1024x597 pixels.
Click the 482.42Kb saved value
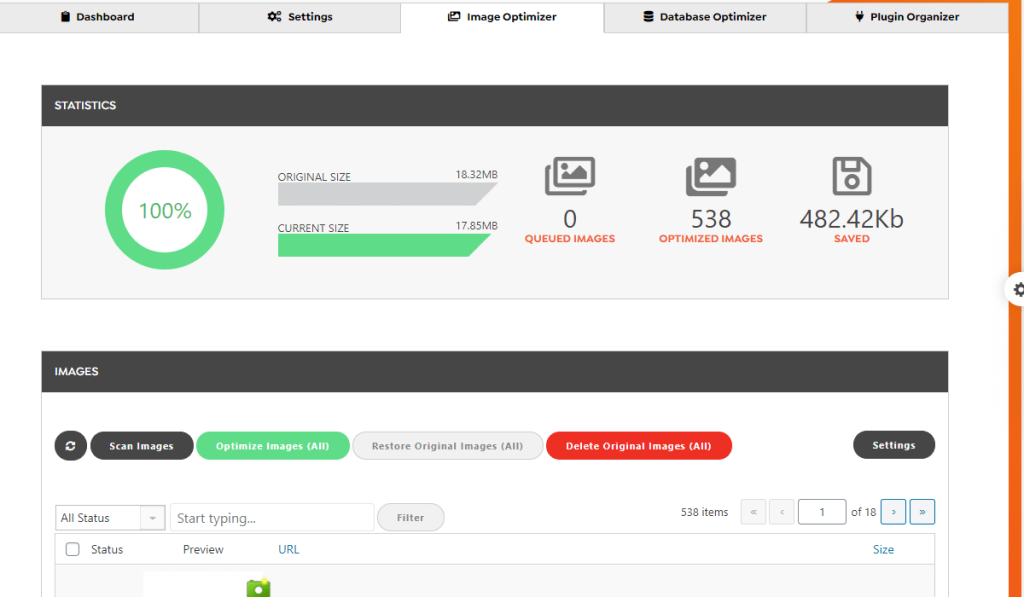(852, 219)
